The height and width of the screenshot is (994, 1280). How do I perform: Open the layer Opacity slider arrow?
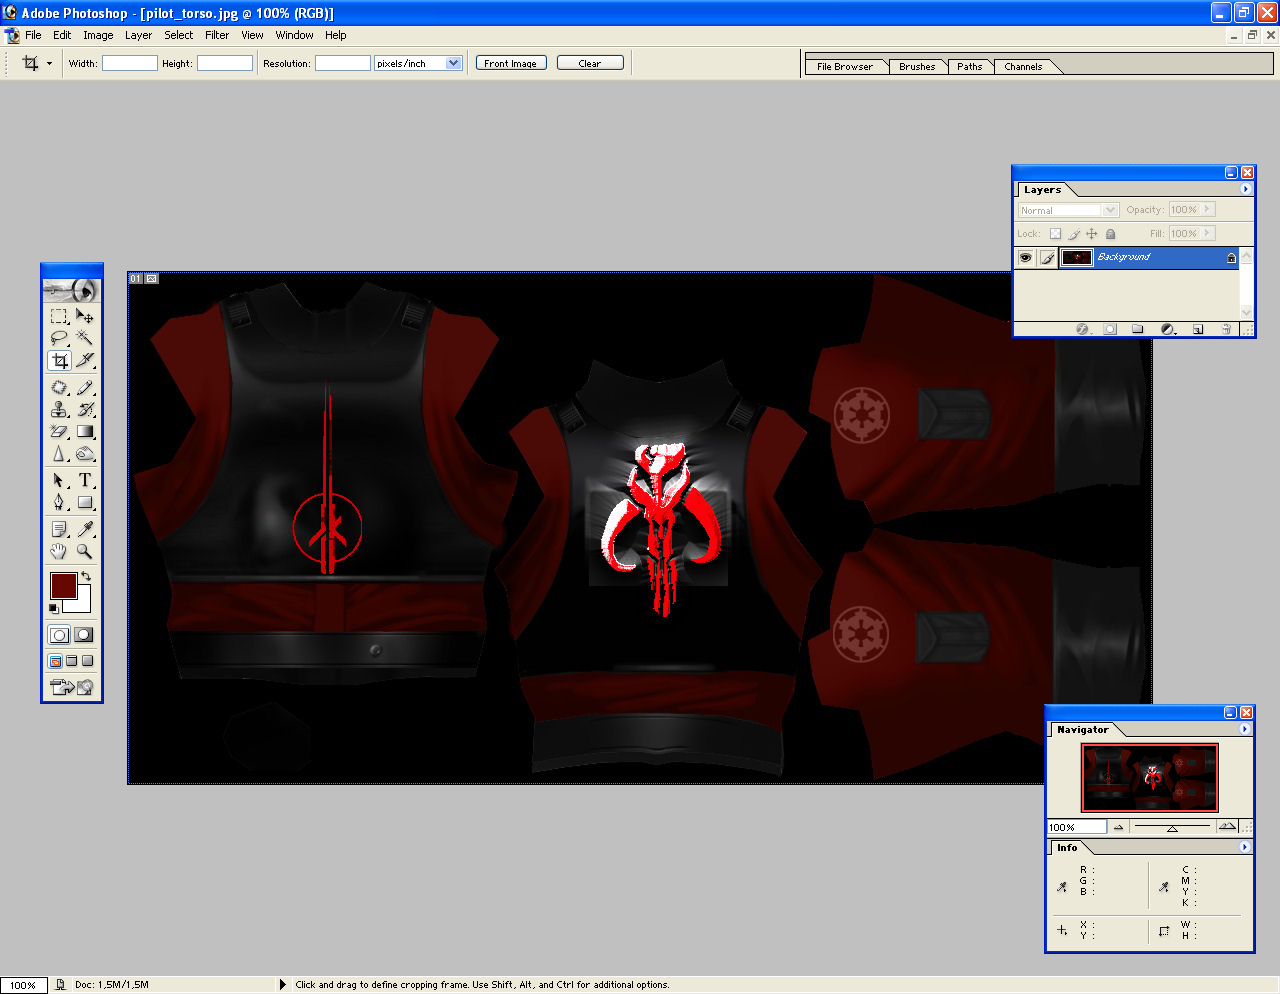pos(1208,210)
